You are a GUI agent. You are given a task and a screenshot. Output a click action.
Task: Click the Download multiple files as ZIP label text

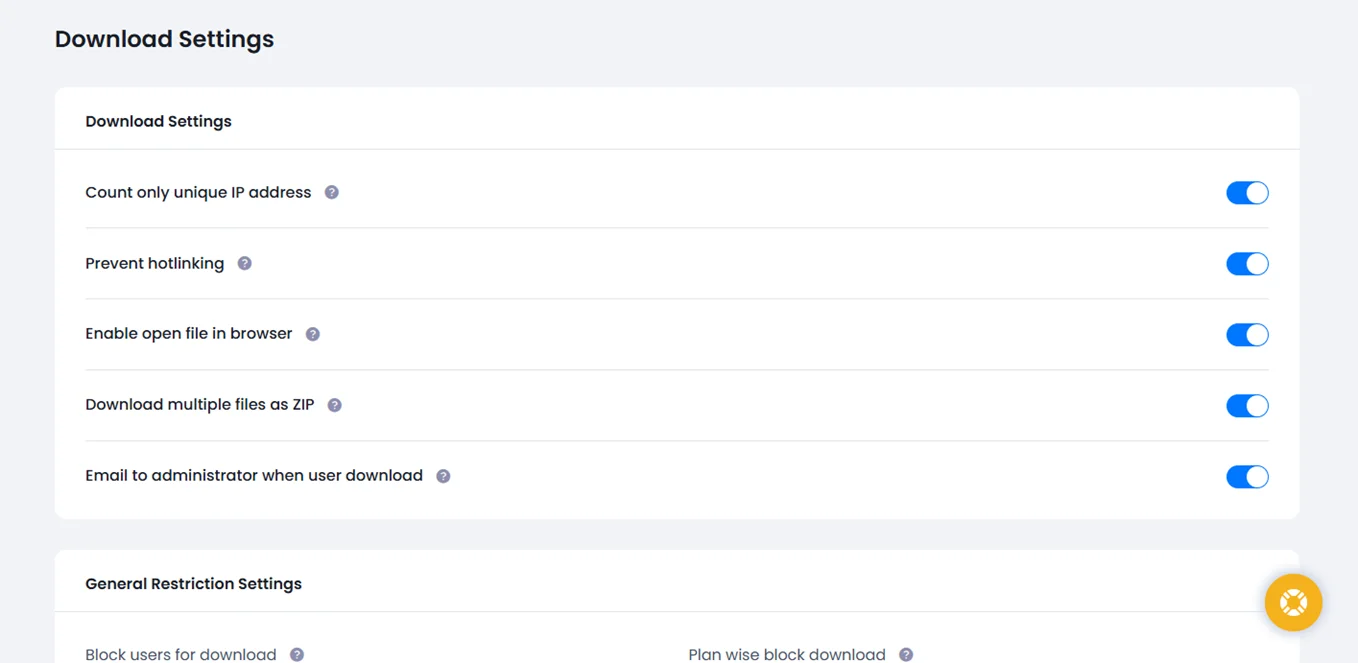[199, 405]
